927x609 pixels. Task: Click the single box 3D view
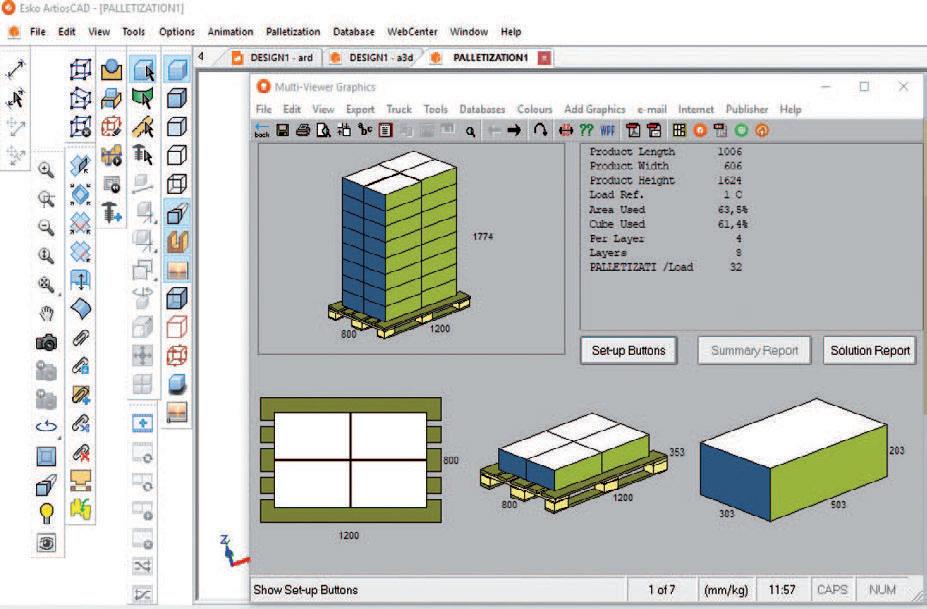[x=794, y=459]
